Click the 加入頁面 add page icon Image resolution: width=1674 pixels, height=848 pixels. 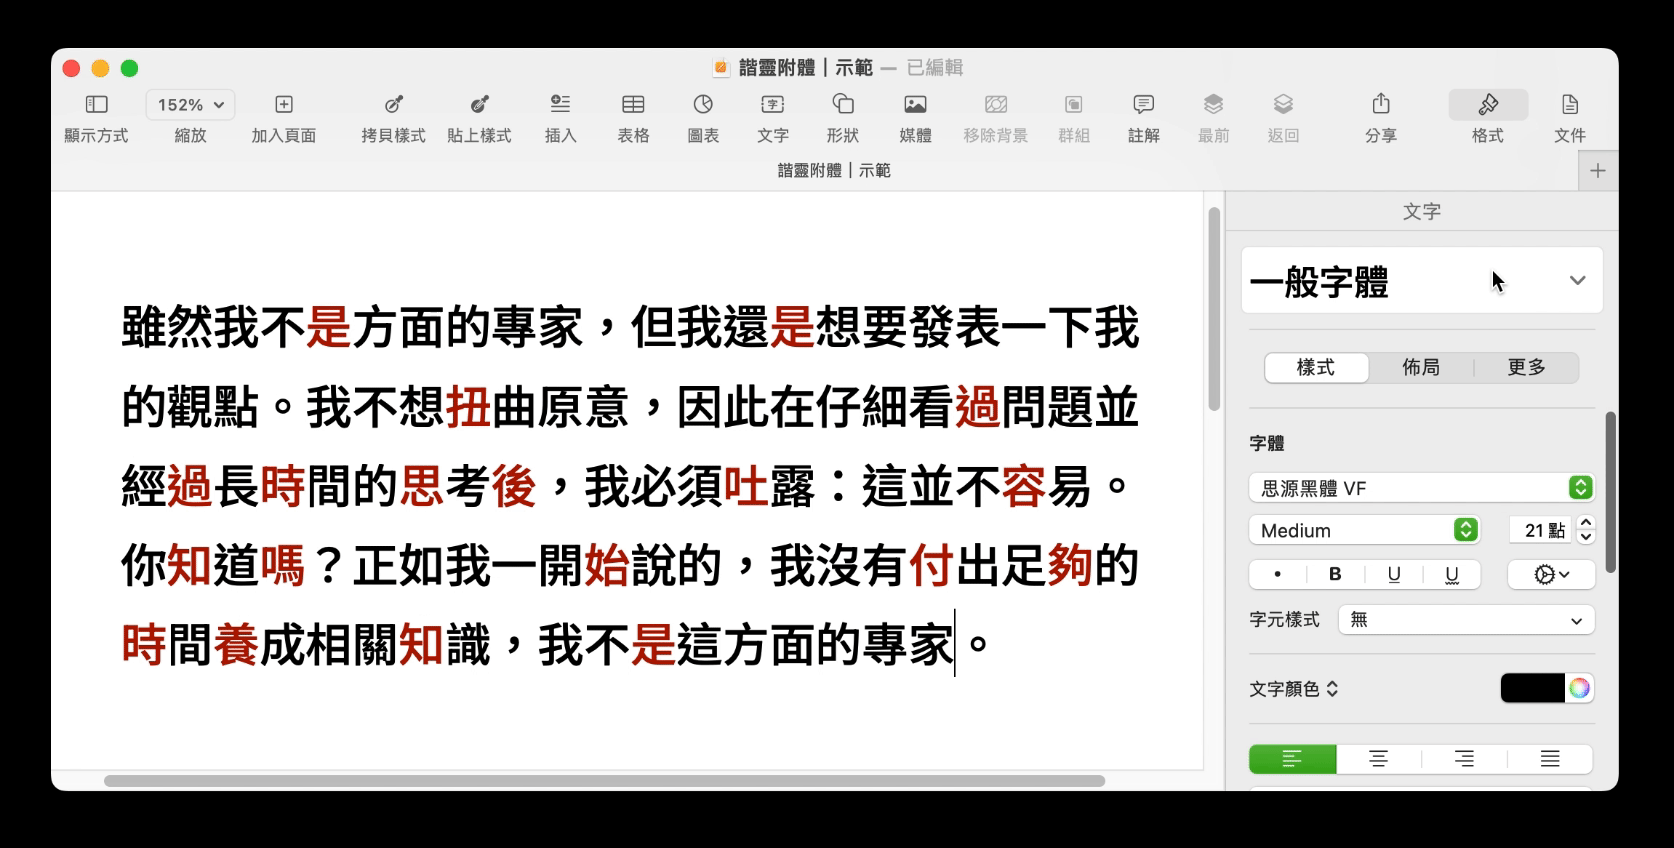coord(284,104)
